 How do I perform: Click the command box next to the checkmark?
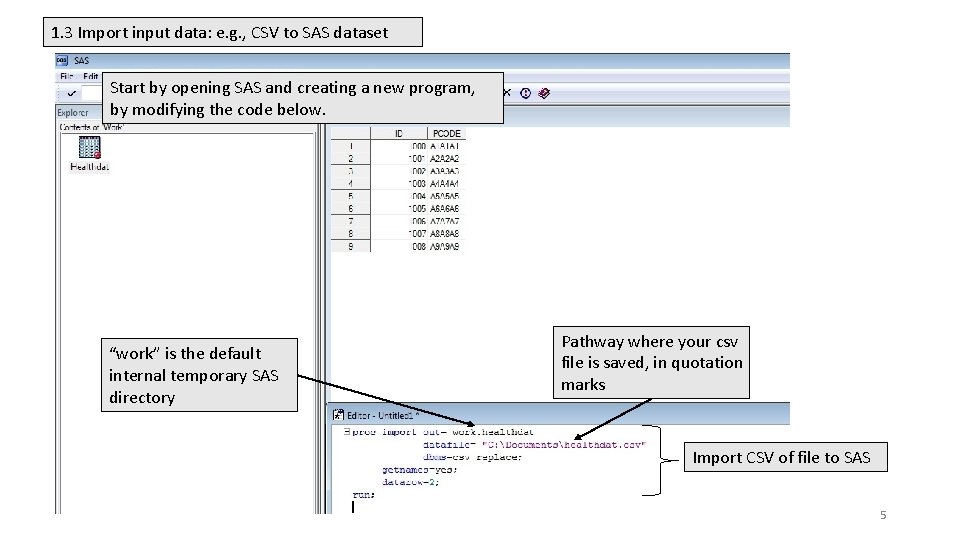pos(92,94)
